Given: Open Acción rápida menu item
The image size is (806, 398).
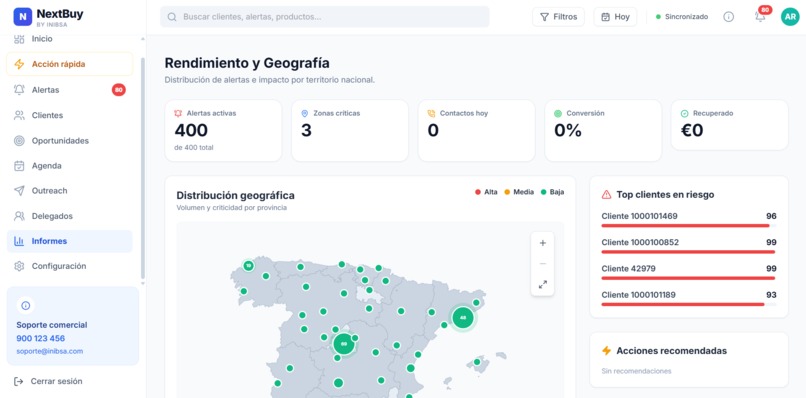Looking at the screenshot, I should pyautogui.click(x=70, y=64).
